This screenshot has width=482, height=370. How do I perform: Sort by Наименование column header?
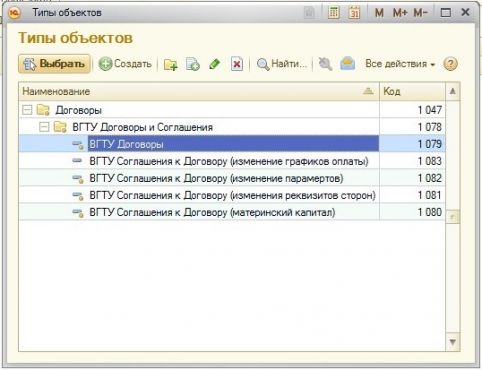point(199,91)
